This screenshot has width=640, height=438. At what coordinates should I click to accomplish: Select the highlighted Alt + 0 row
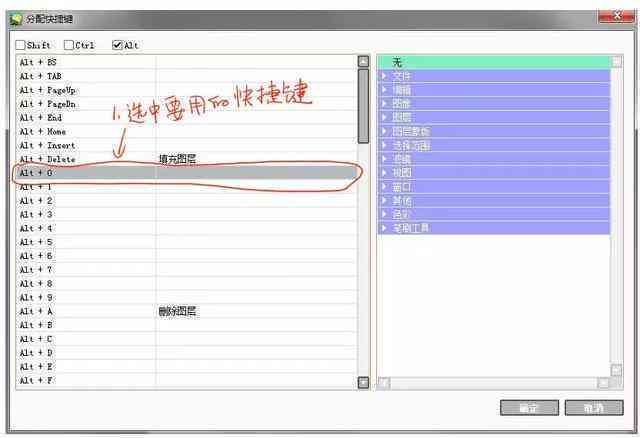pos(187,173)
